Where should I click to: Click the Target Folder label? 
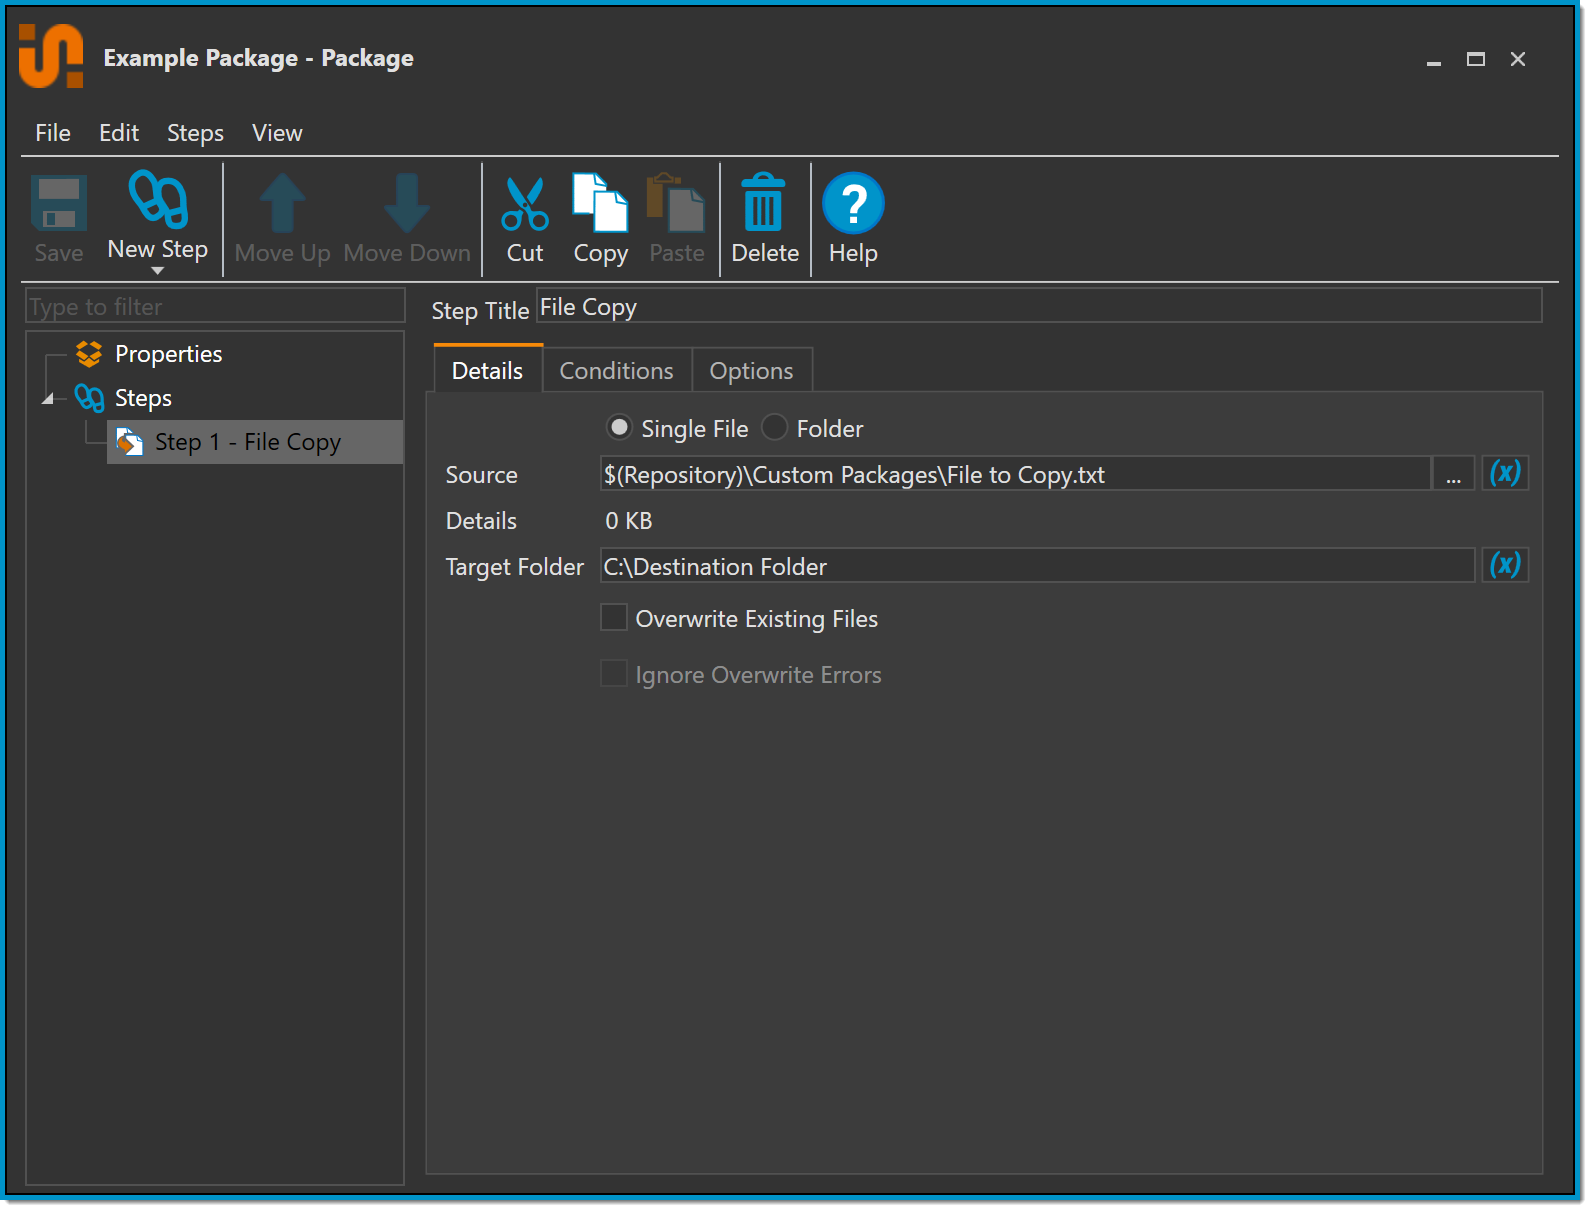515,567
